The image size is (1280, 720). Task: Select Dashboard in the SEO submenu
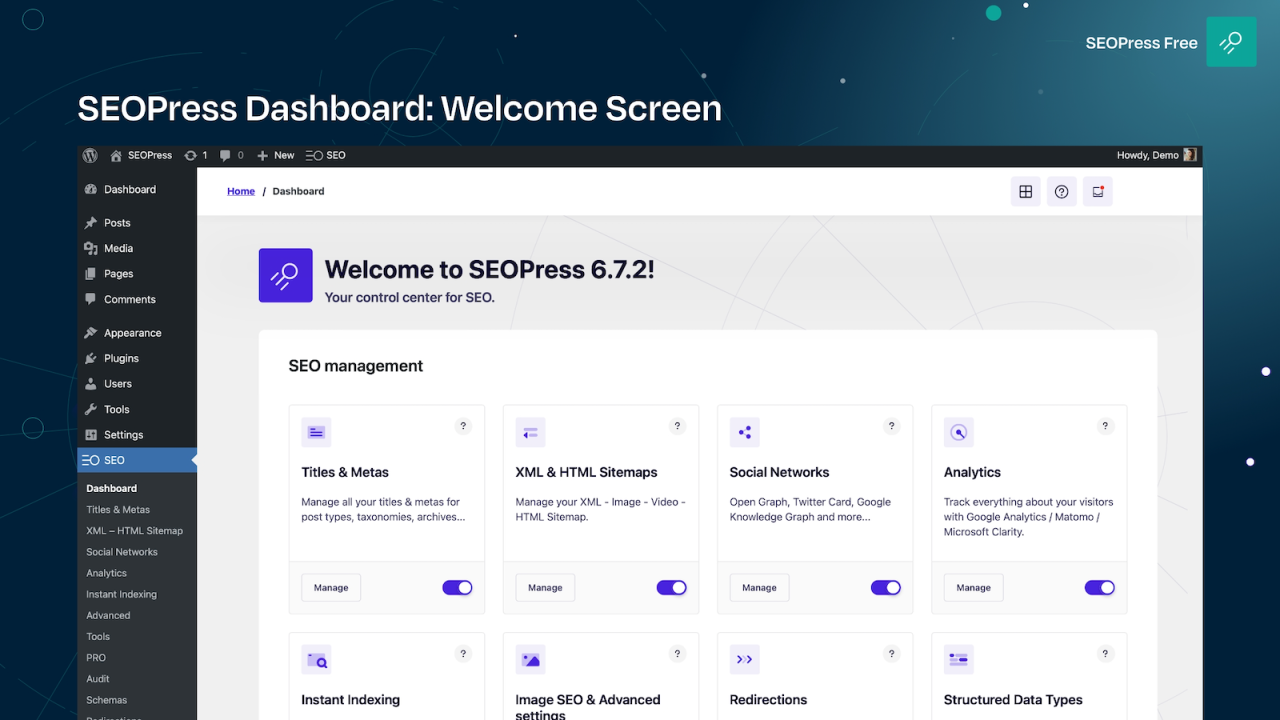pyautogui.click(x=111, y=488)
